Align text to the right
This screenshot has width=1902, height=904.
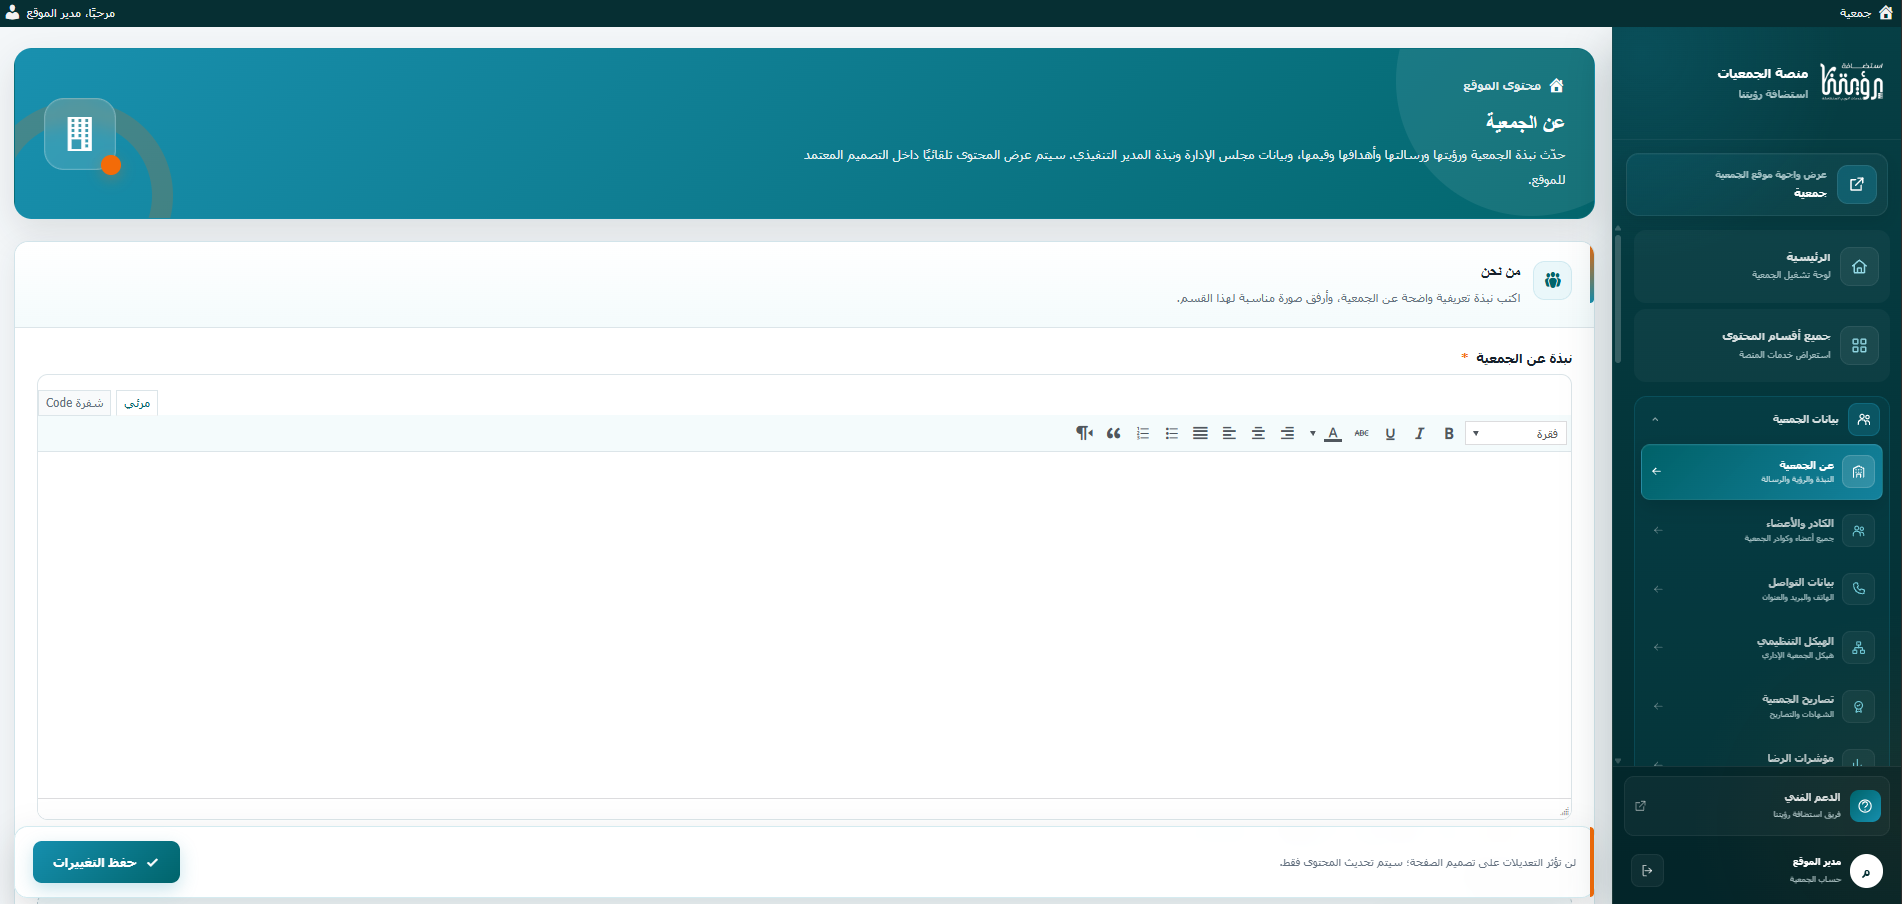tap(1287, 433)
